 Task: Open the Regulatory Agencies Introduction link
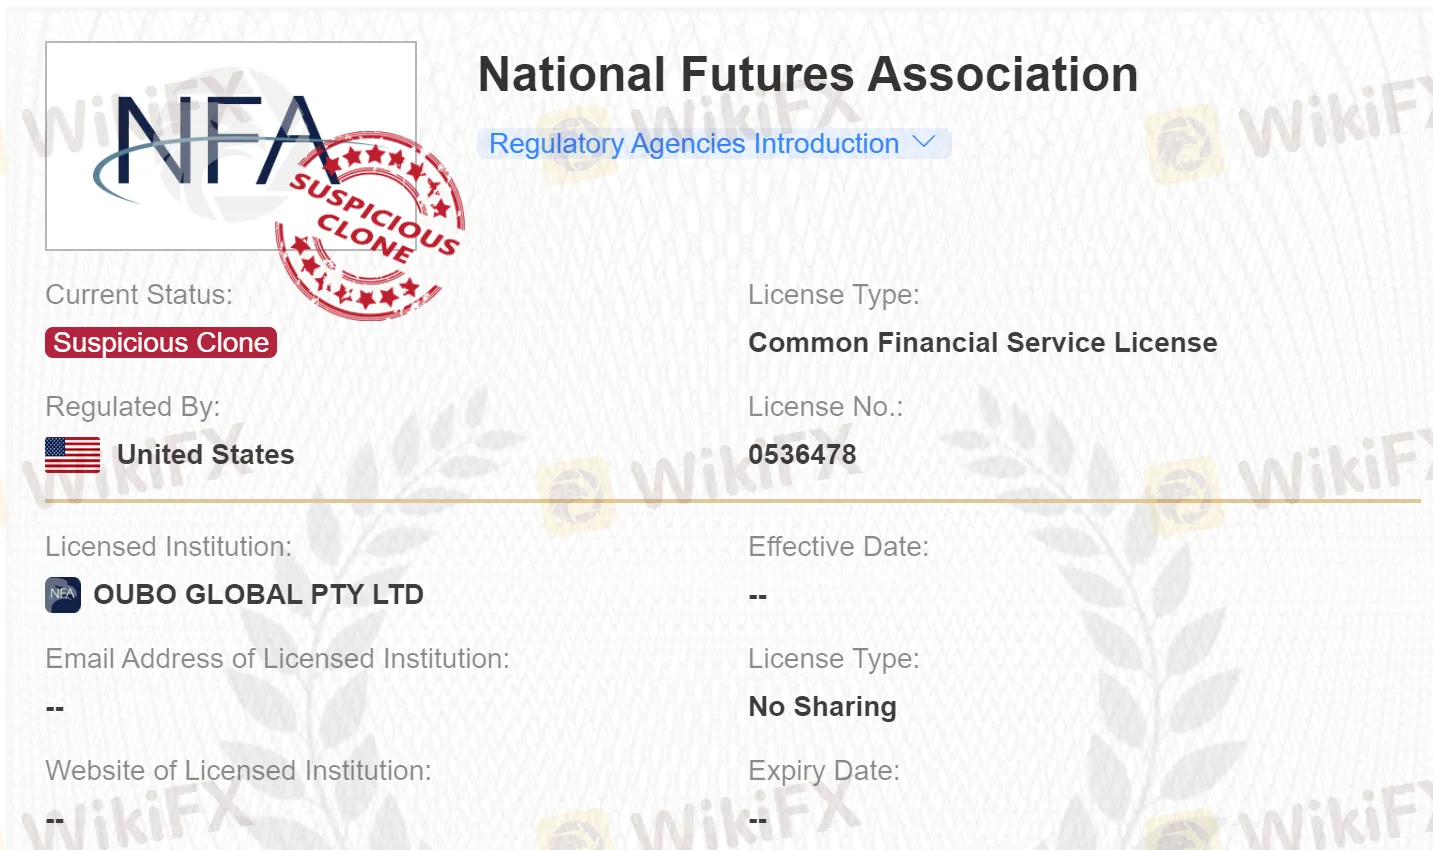(x=693, y=144)
